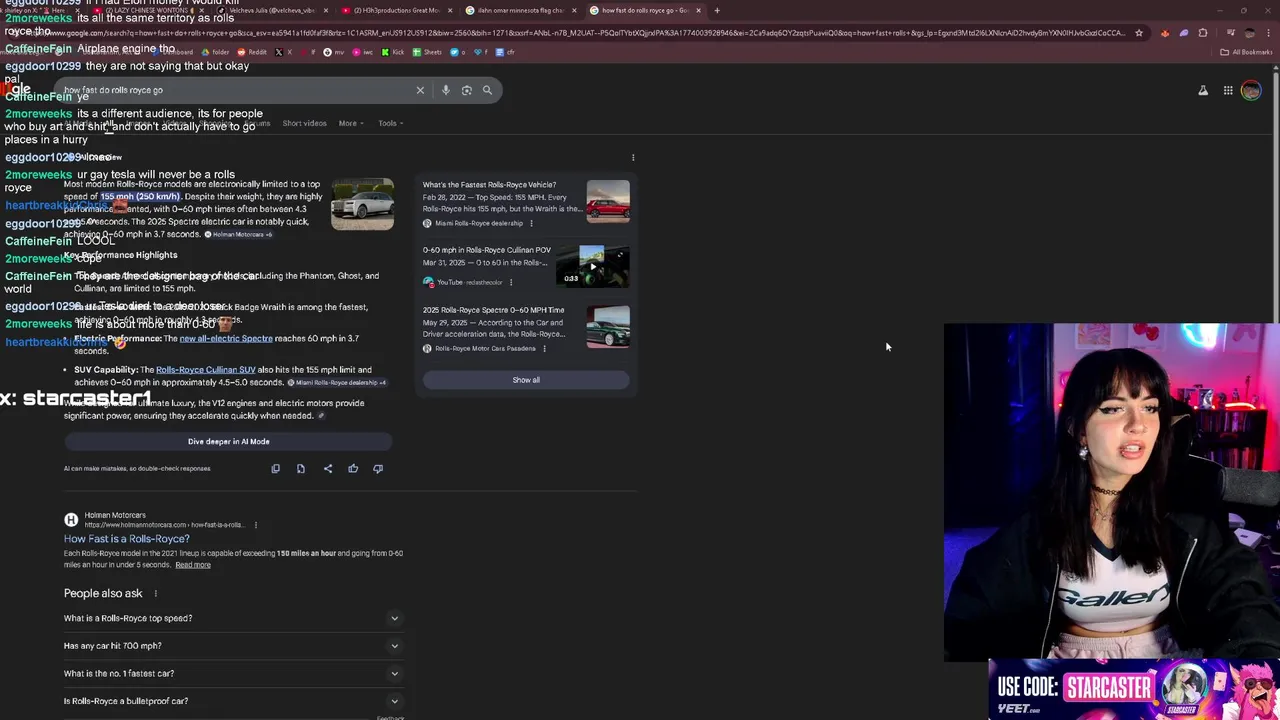Image resolution: width=1280 pixels, height=720 pixels.
Task: Open the X bookmark in bookmarks bar
Action: (284, 52)
